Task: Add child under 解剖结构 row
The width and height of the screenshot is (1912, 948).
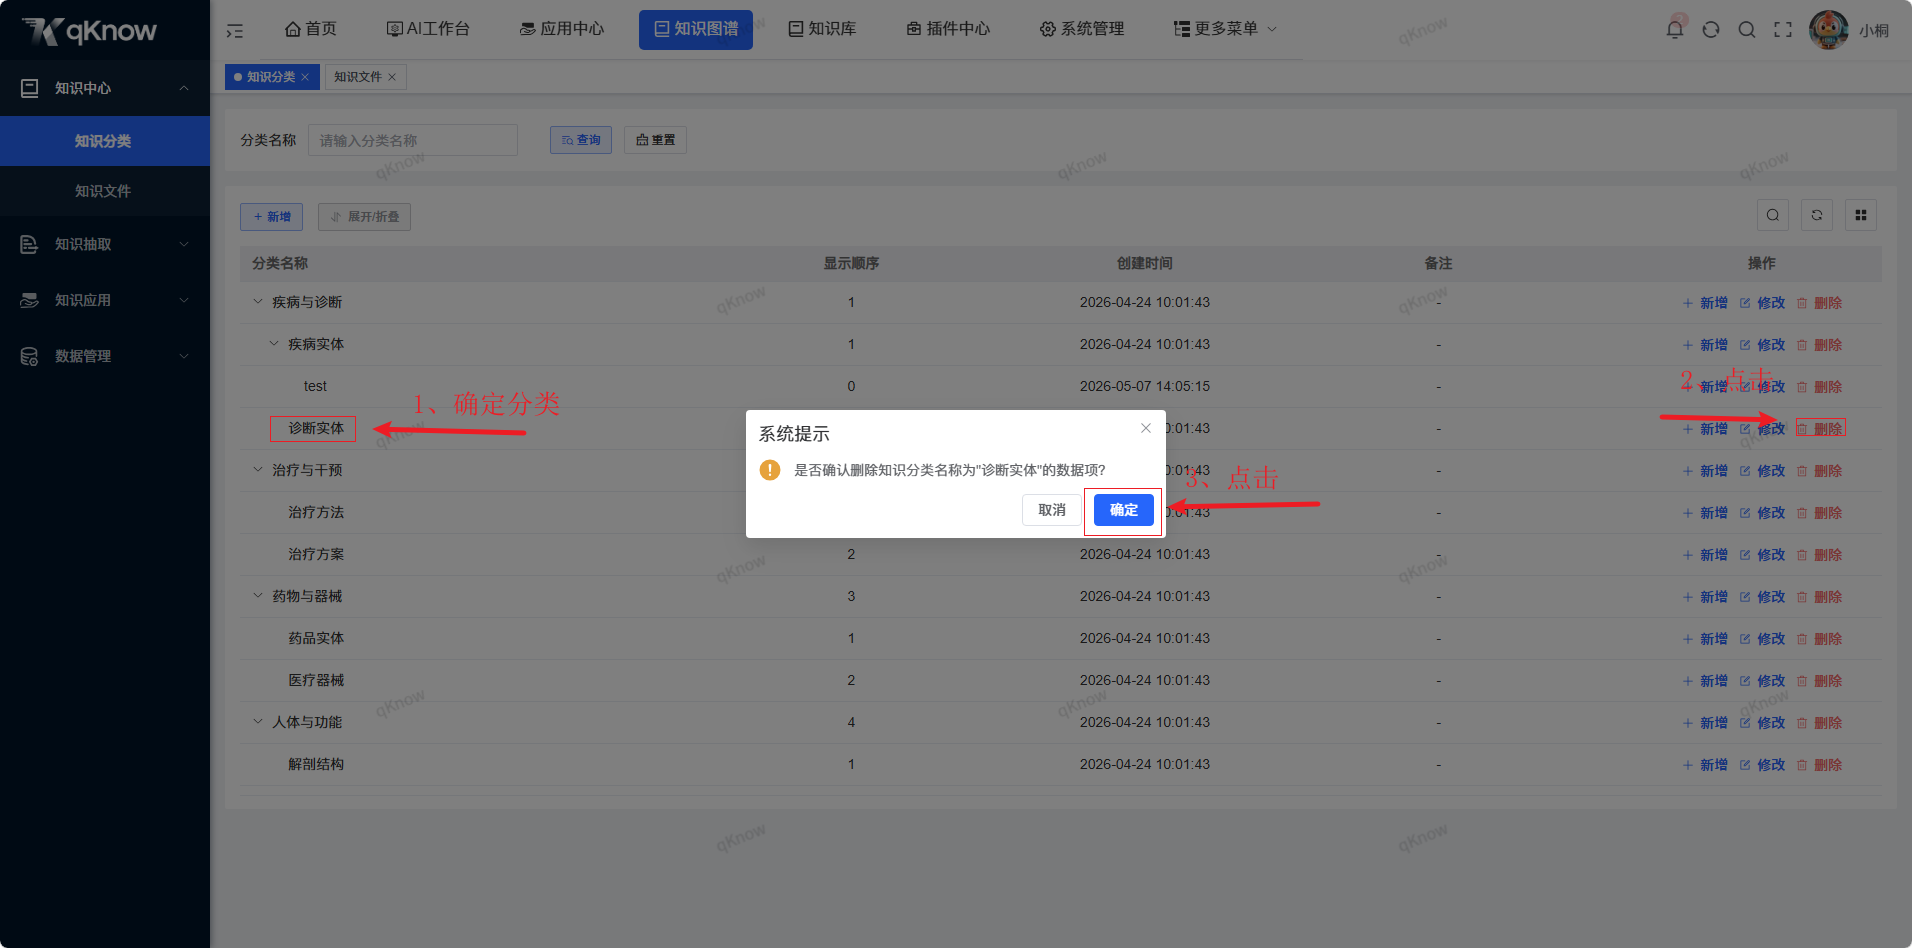Action: coord(1705,765)
